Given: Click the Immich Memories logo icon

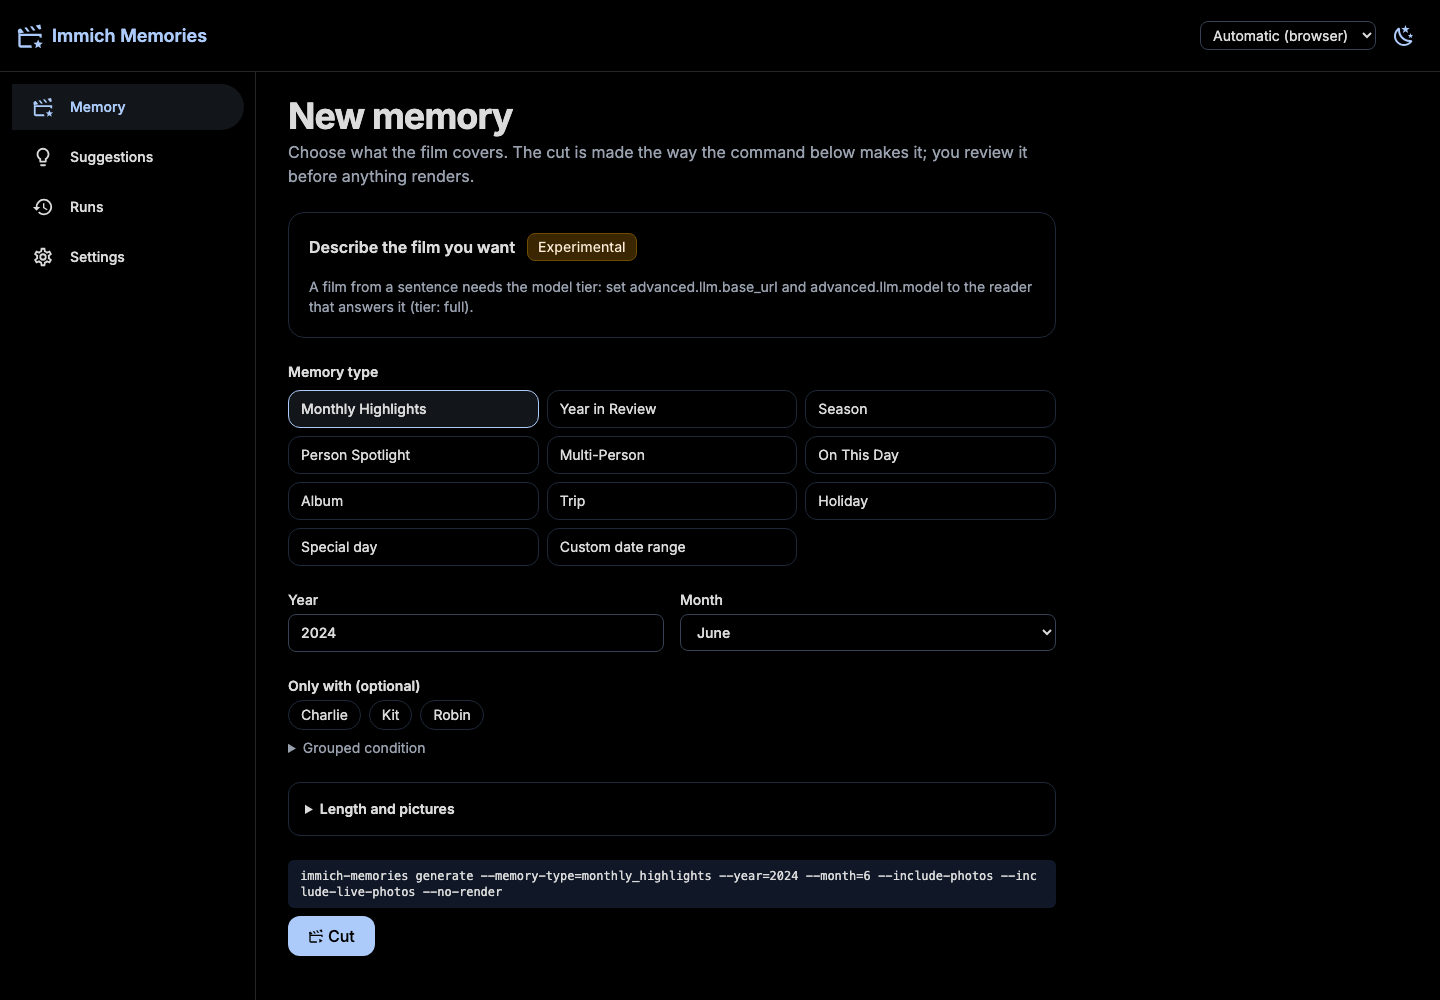Looking at the screenshot, I should pyautogui.click(x=30, y=36).
